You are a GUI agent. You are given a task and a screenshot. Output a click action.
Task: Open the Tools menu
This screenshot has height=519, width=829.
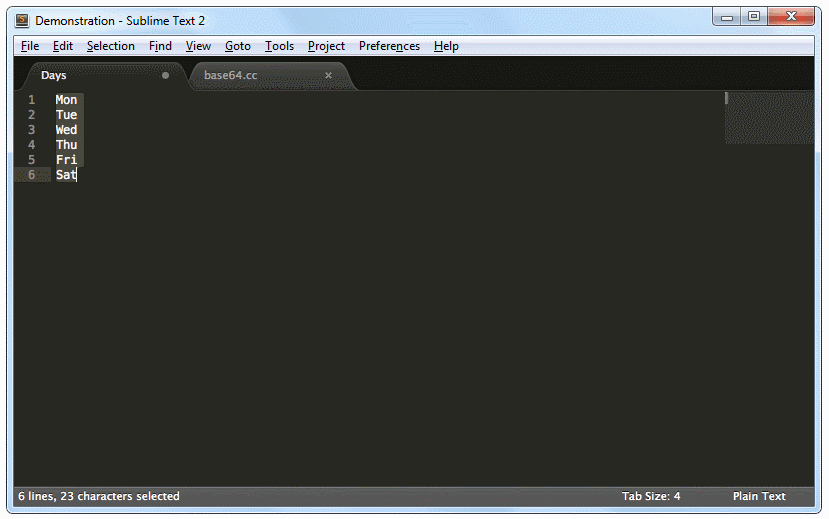pyautogui.click(x=279, y=46)
